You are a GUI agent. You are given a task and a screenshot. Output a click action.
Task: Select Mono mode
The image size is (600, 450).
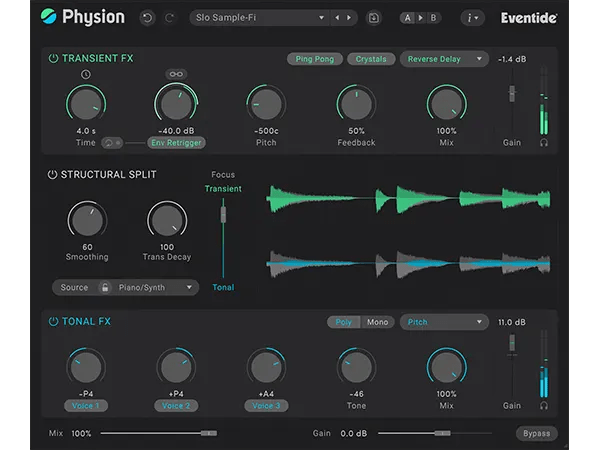(377, 322)
